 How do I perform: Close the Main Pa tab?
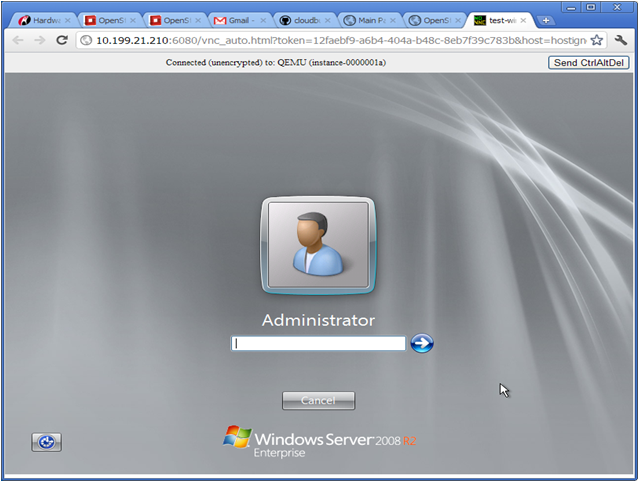[392, 20]
